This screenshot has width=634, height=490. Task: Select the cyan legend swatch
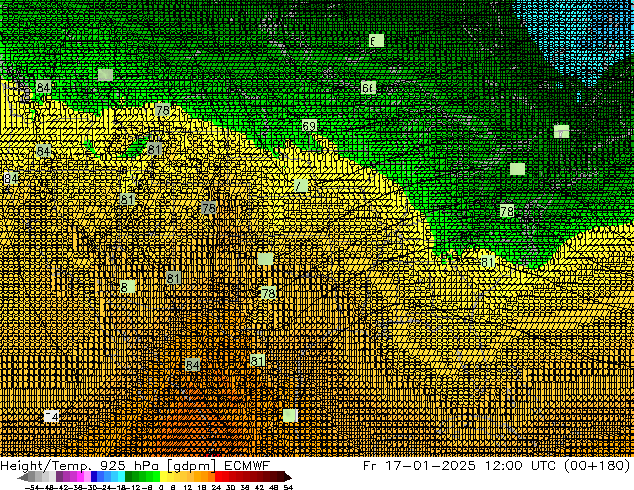[x=121, y=477]
